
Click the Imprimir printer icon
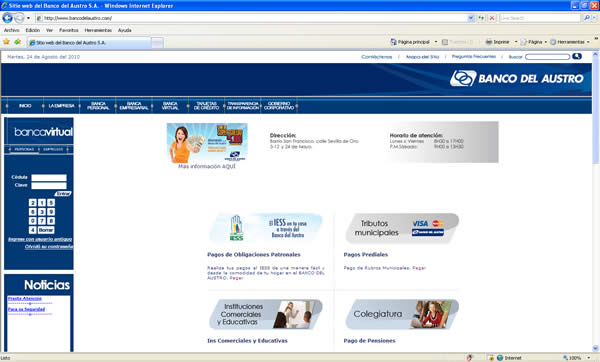click(489, 42)
